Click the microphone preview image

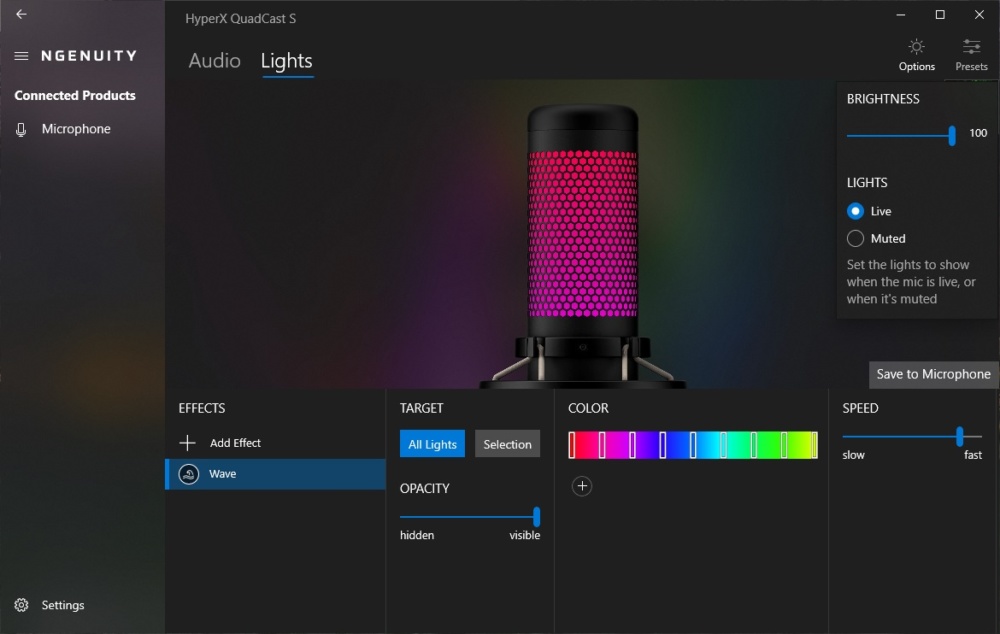click(x=582, y=246)
